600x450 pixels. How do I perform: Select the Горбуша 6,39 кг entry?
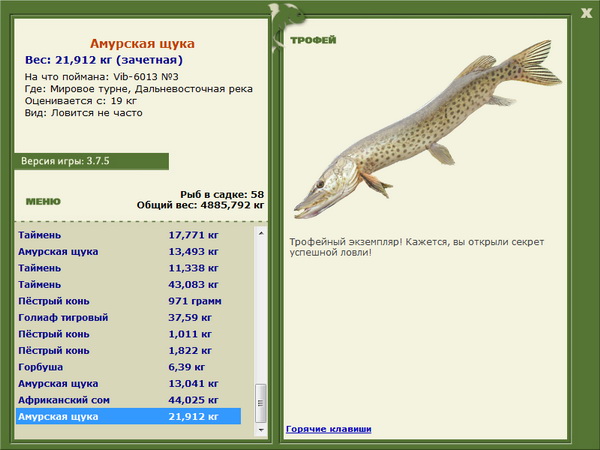click(129, 367)
